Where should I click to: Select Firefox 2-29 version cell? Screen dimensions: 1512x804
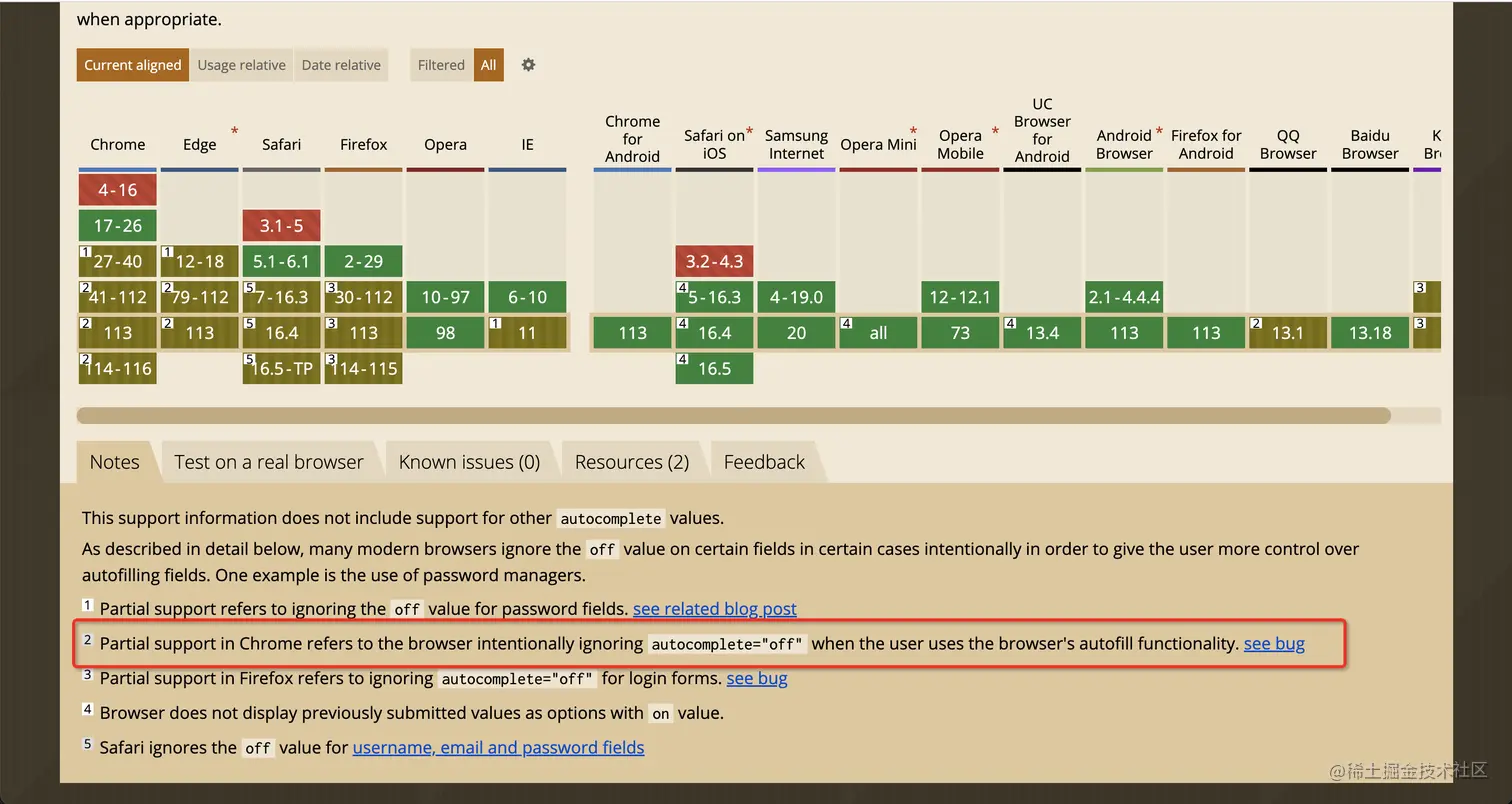(x=364, y=261)
